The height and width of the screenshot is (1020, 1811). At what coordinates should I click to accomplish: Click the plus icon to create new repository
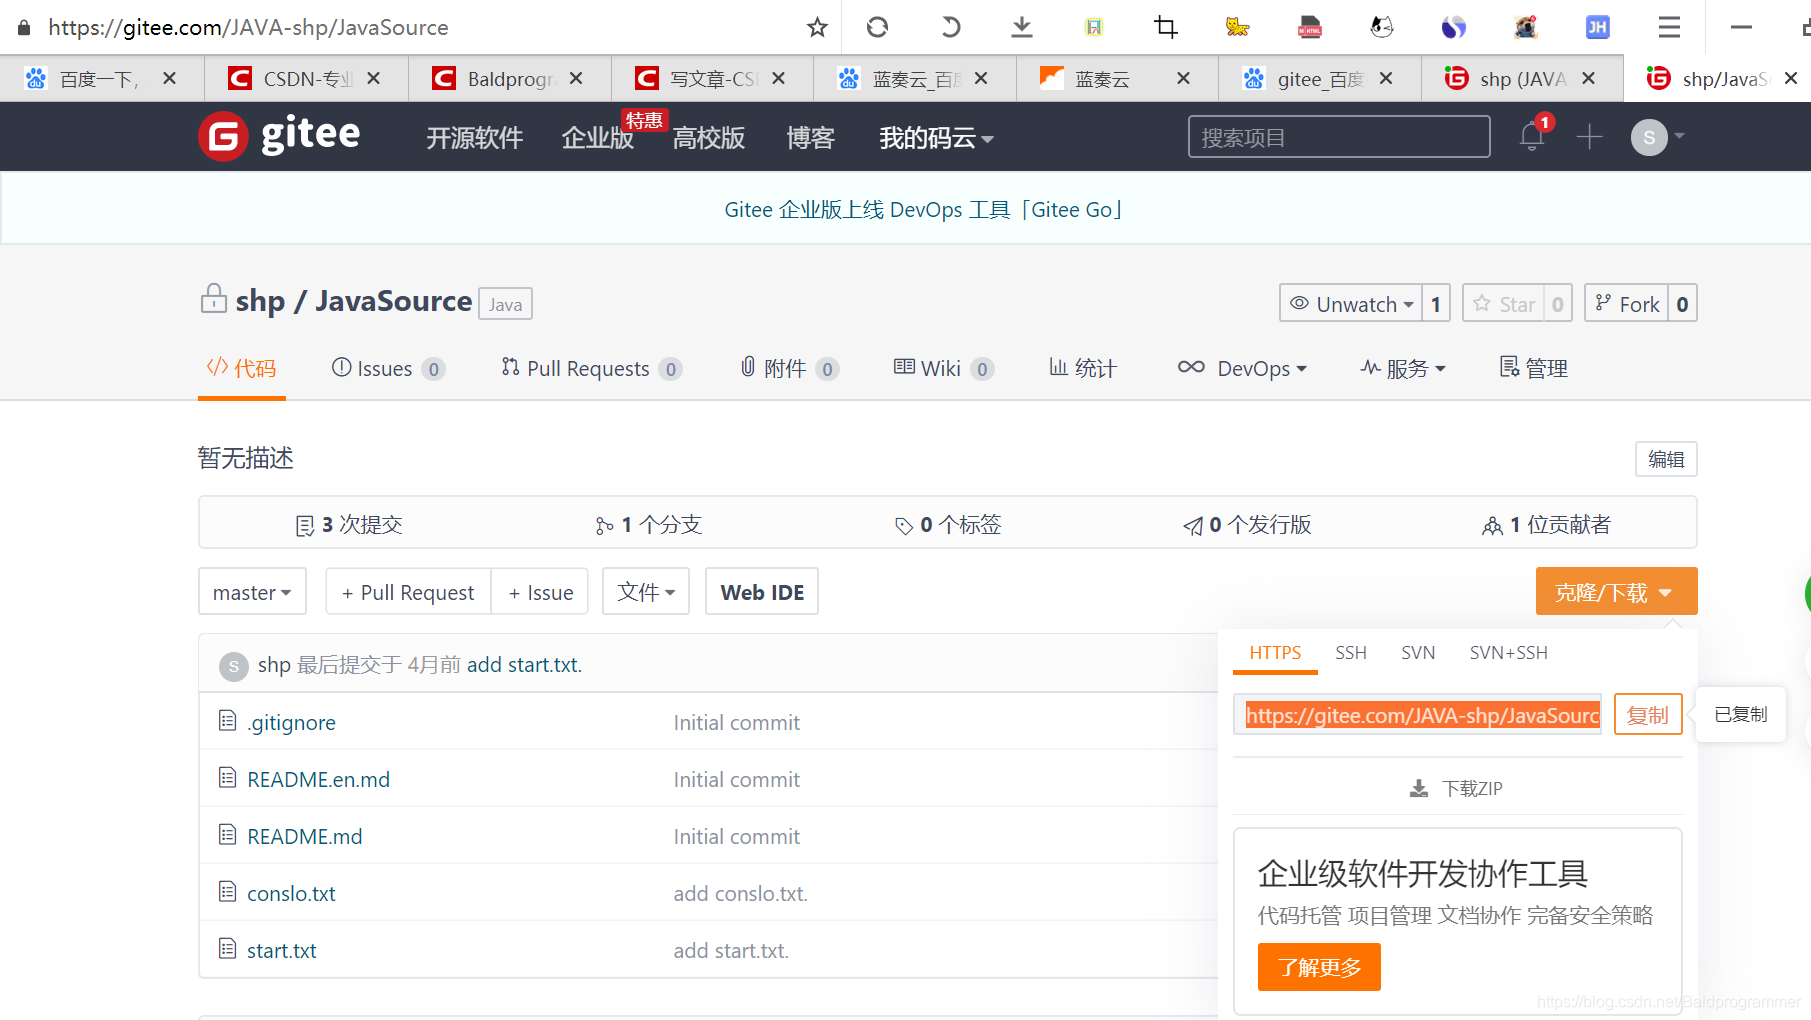point(1588,137)
